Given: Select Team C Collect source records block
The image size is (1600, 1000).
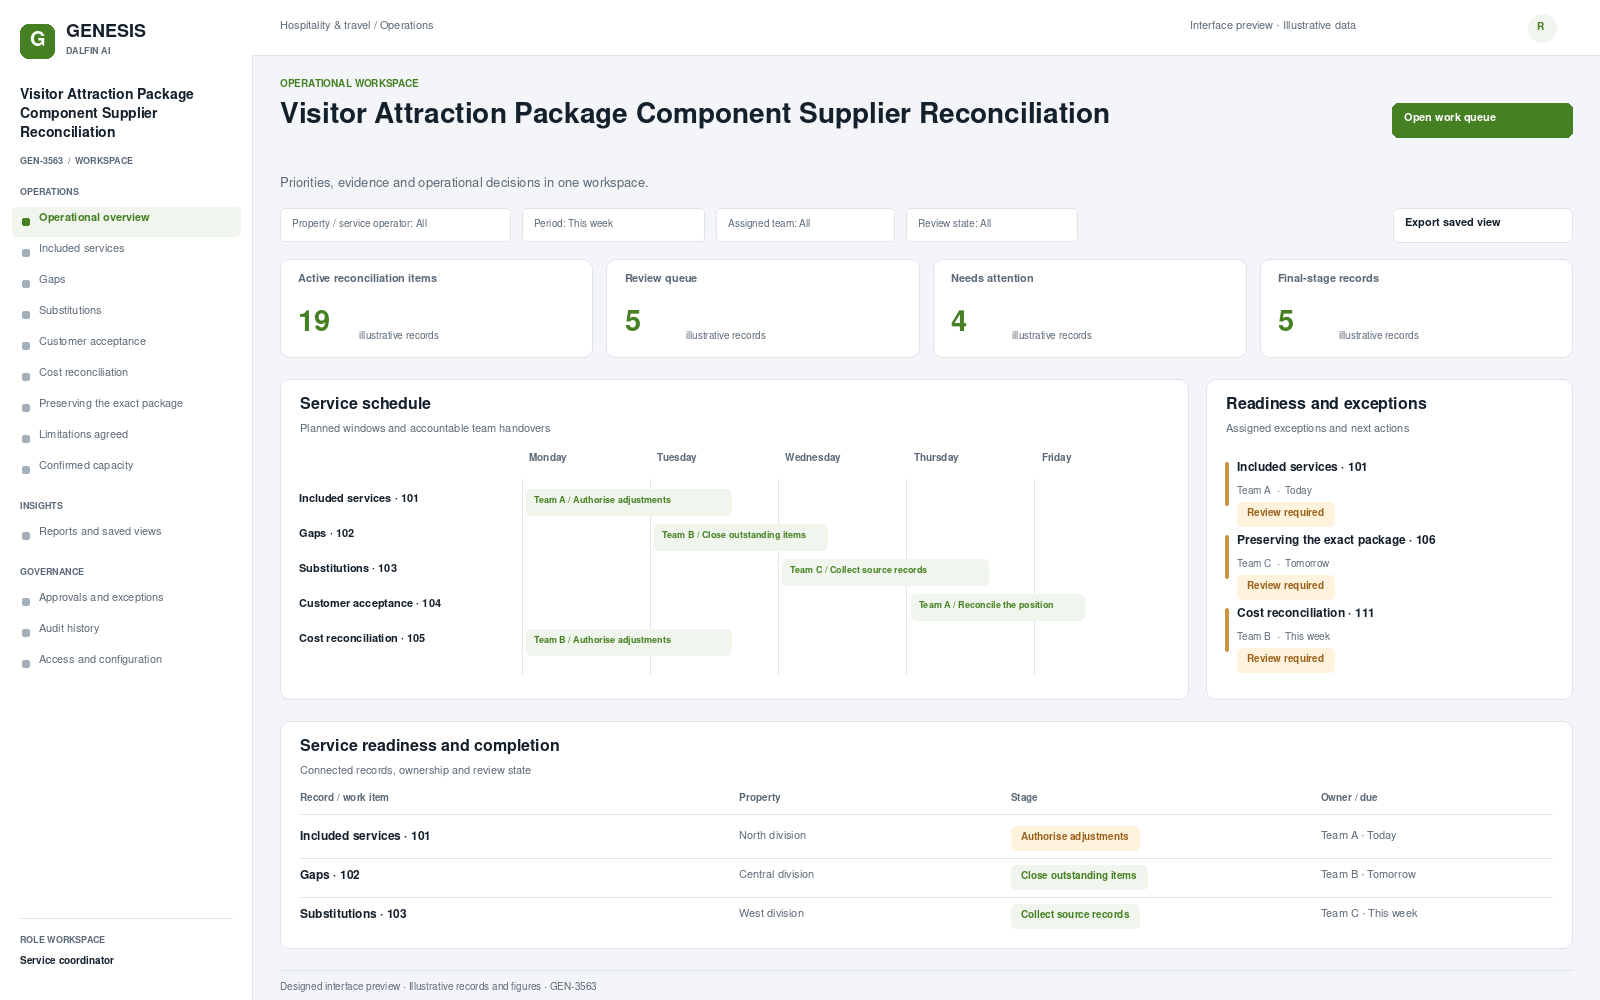Looking at the screenshot, I should click(885, 572).
